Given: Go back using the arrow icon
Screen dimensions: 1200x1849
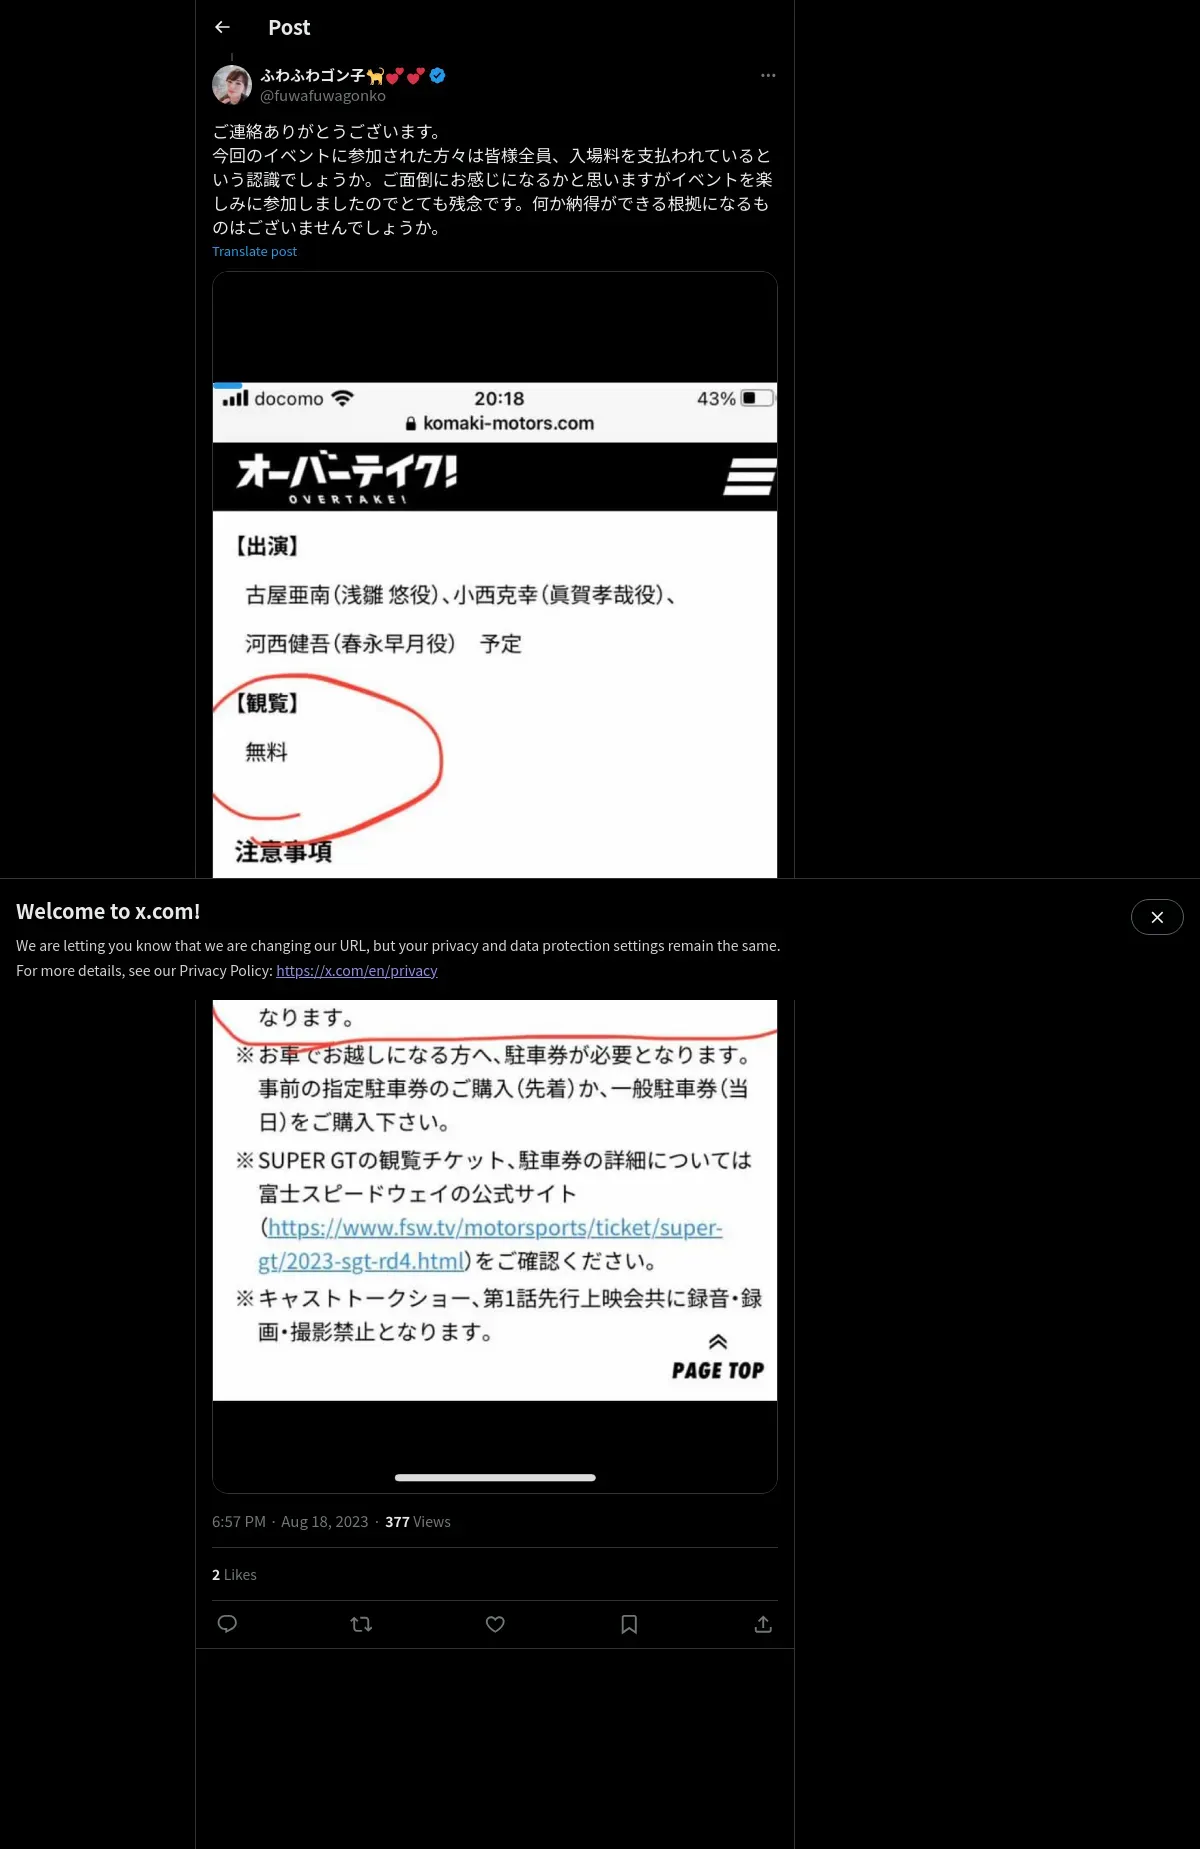Looking at the screenshot, I should [x=222, y=27].
